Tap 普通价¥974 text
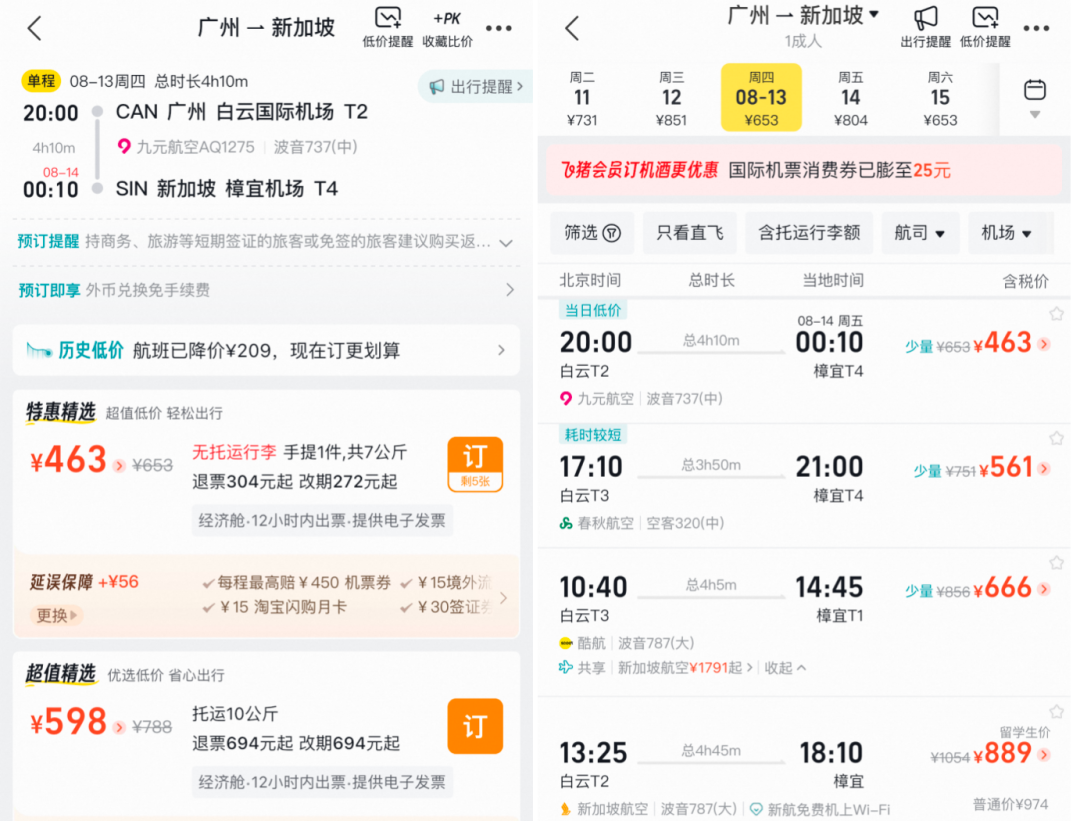 [x=1010, y=804]
